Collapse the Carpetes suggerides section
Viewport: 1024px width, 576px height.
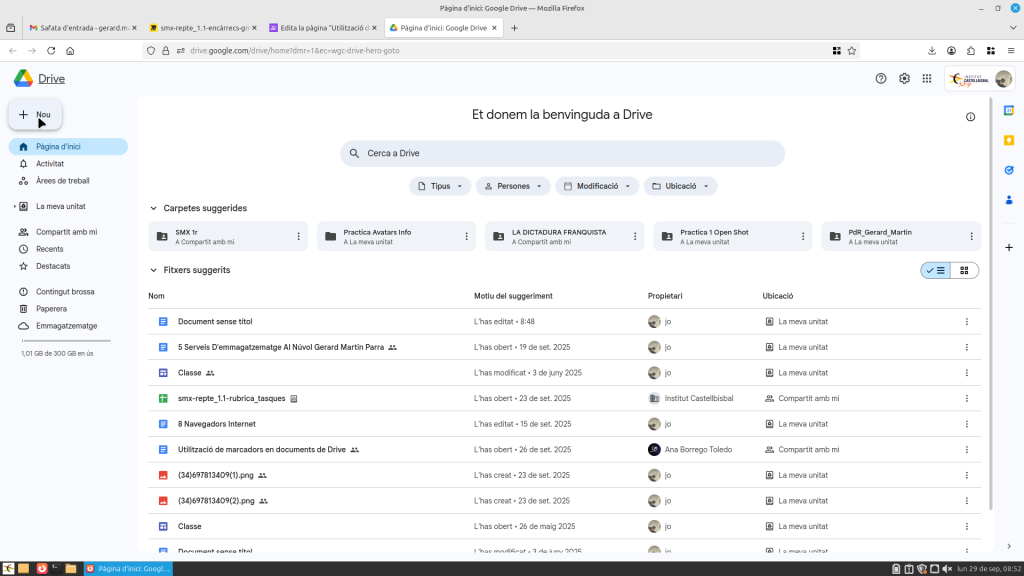[153, 208]
